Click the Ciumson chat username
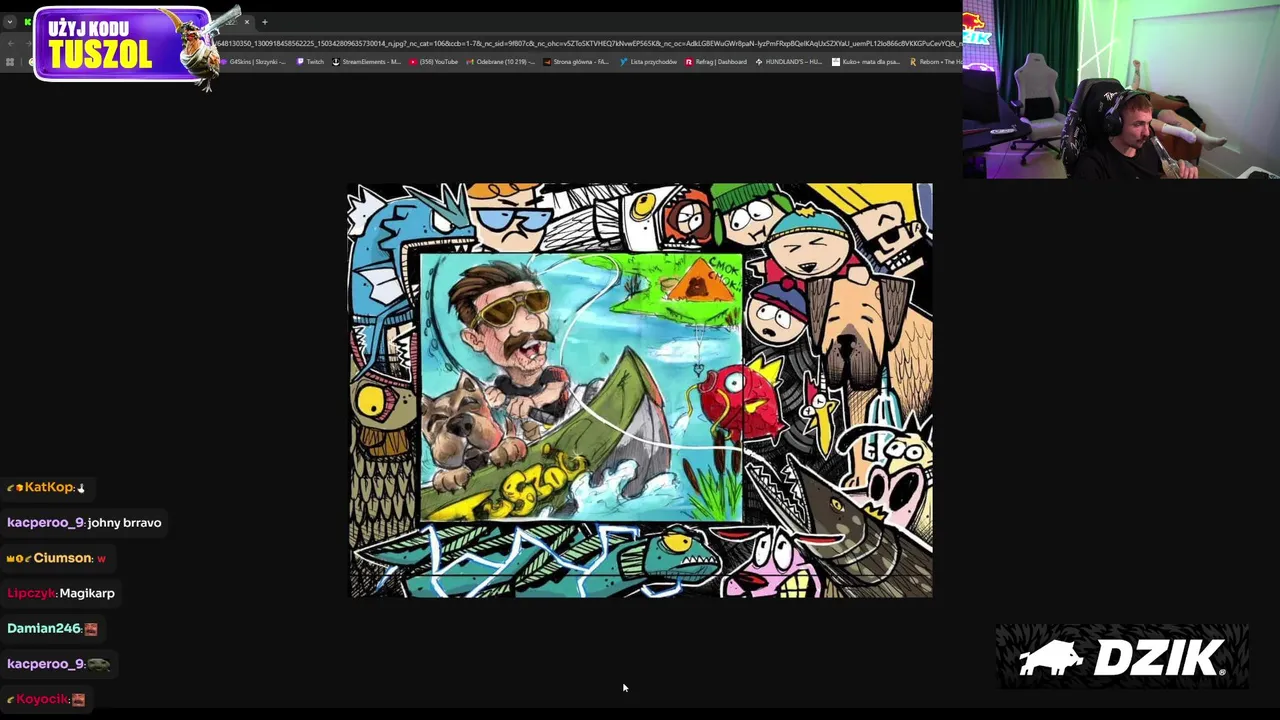1280x720 pixels. pyautogui.click(x=63, y=558)
